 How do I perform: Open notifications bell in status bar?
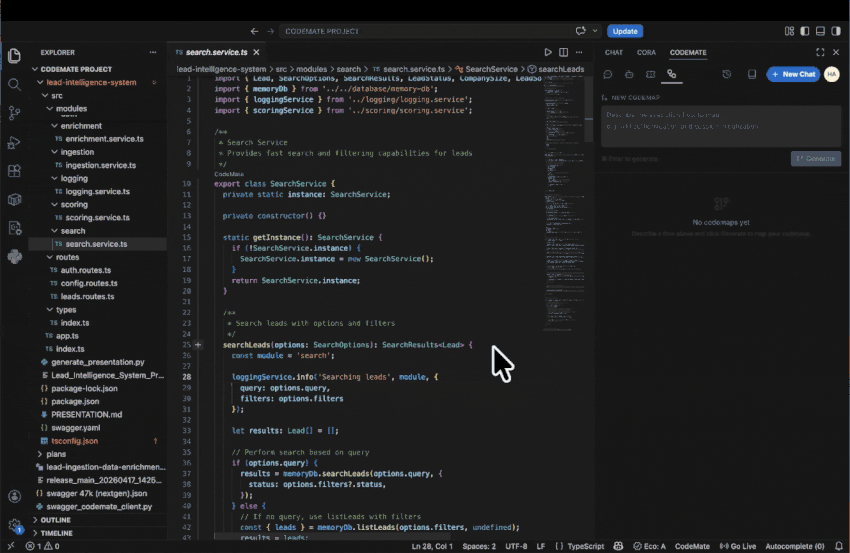point(839,546)
